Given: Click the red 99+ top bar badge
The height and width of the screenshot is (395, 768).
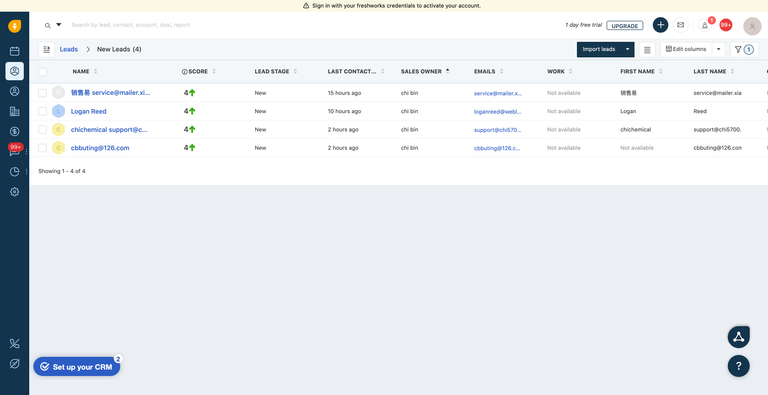Looking at the screenshot, I should tap(725, 25).
